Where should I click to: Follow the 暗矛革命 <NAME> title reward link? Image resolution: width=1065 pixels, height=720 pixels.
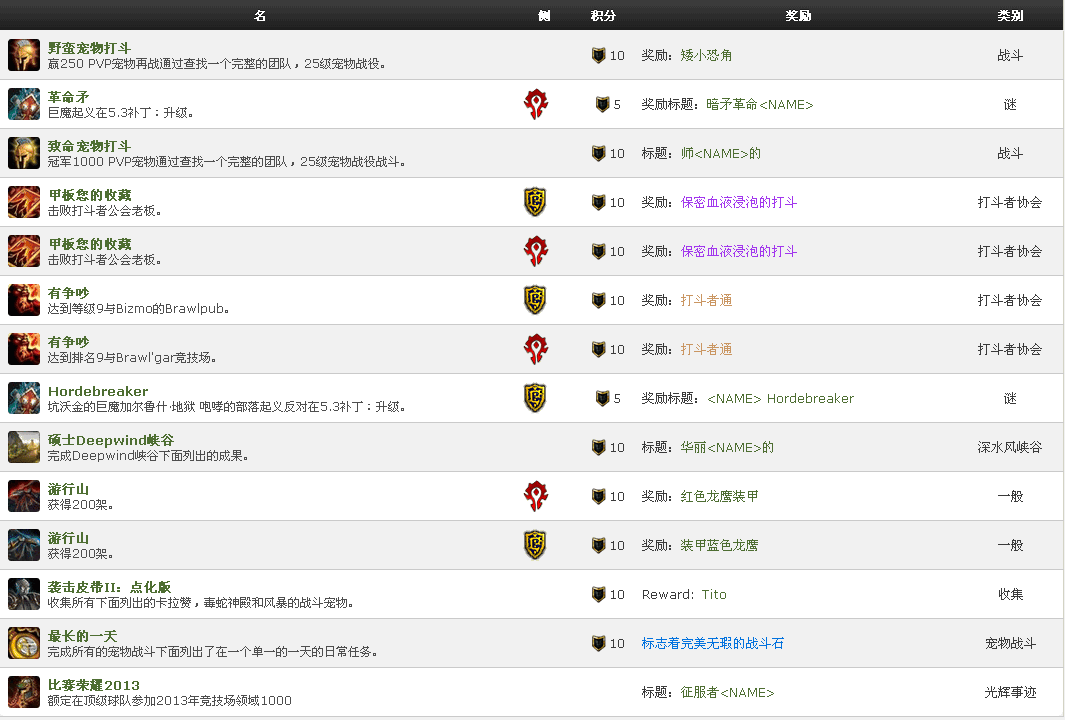point(759,104)
